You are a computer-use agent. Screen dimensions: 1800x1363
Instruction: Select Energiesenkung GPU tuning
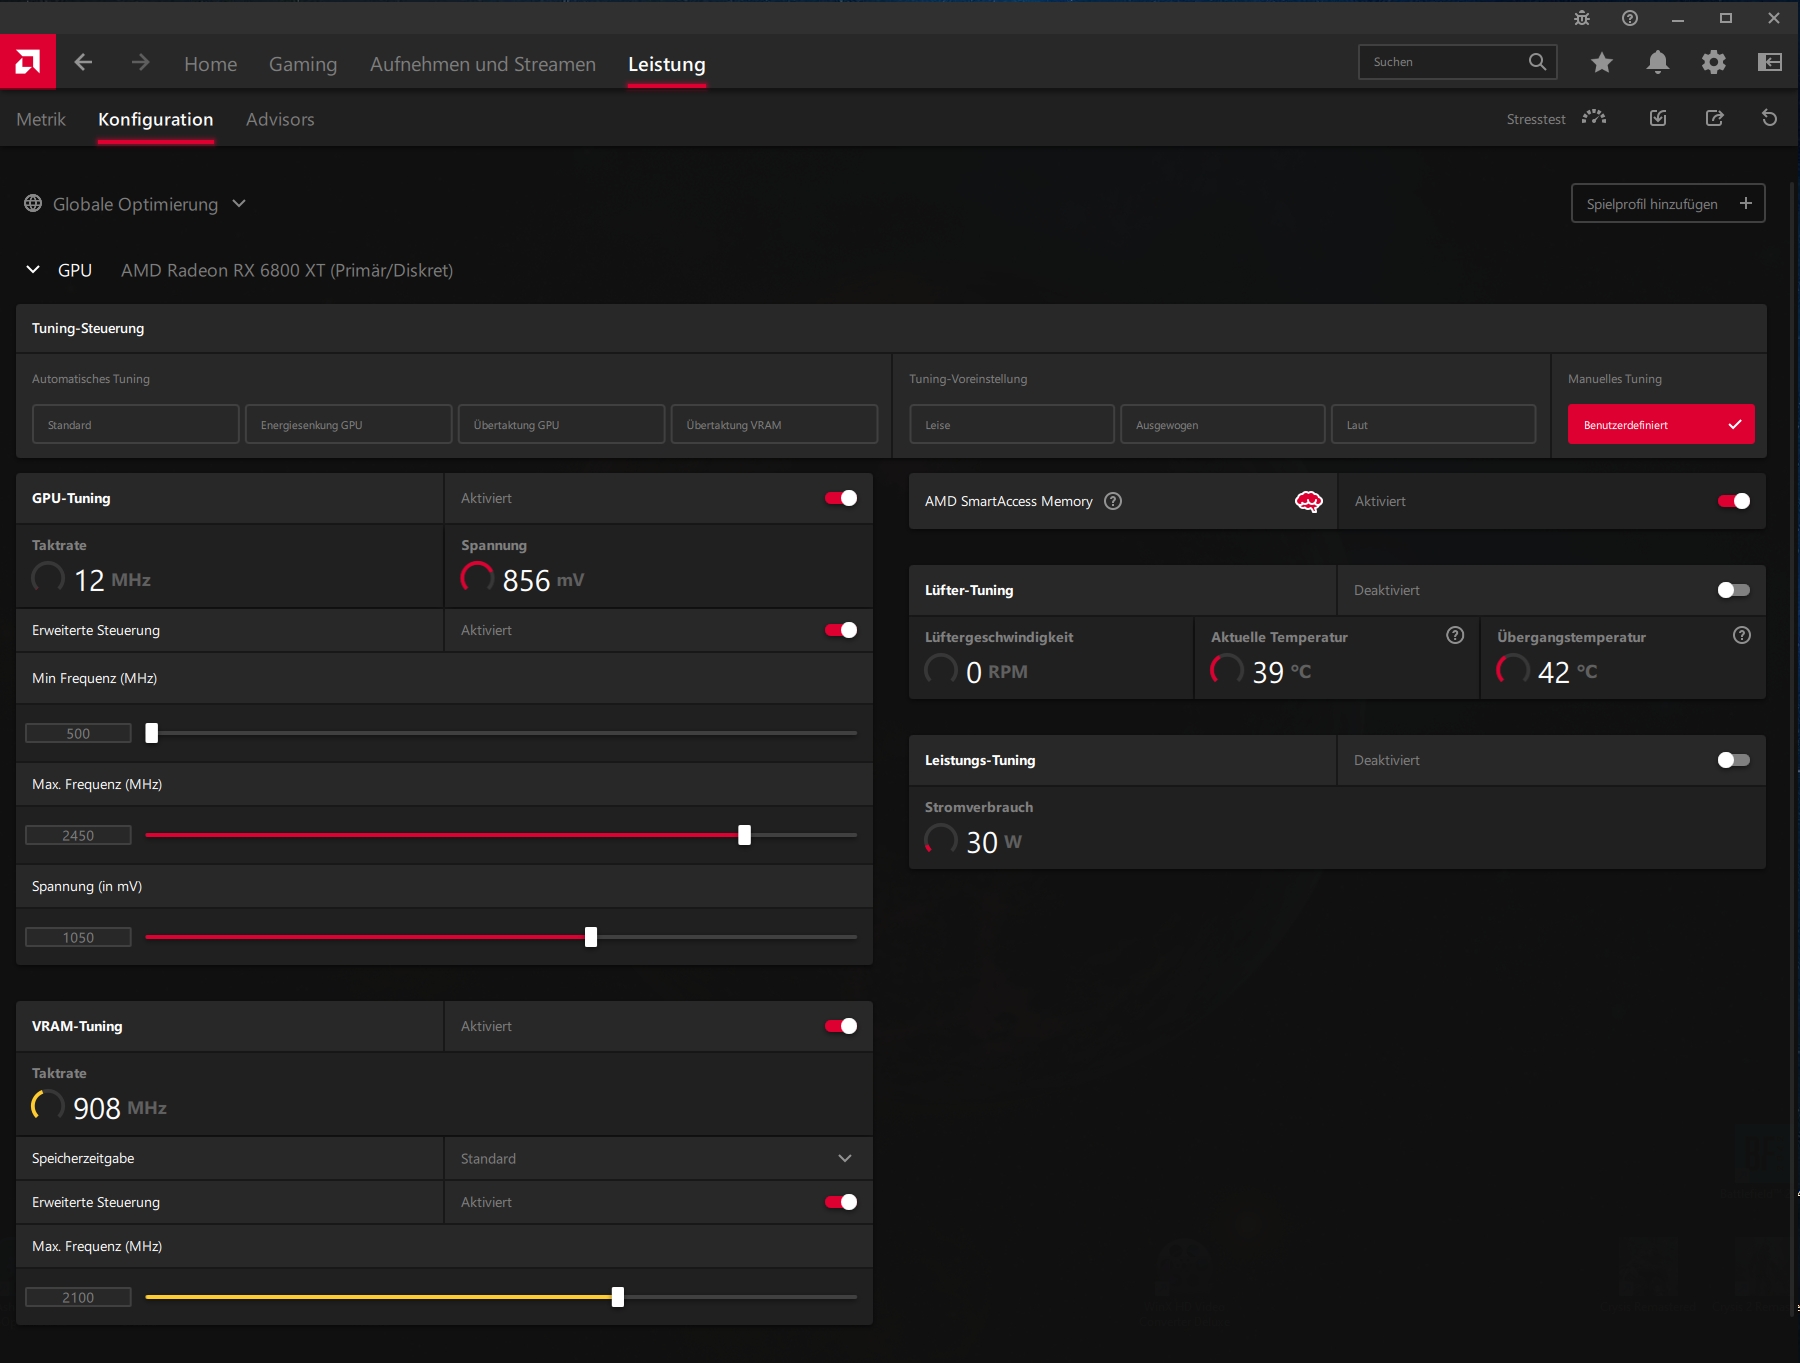point(349,424)
